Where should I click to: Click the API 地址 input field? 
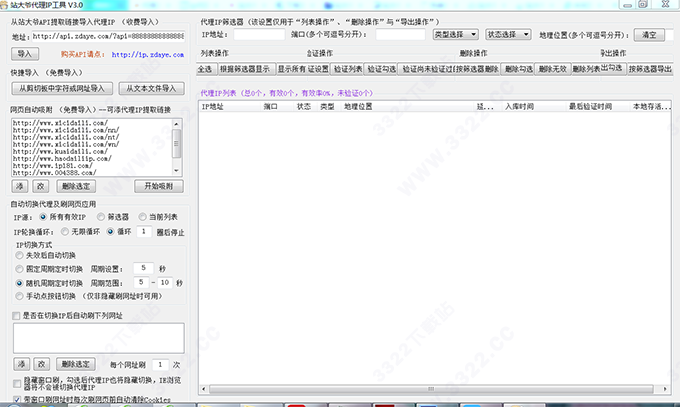click(108, 36)
